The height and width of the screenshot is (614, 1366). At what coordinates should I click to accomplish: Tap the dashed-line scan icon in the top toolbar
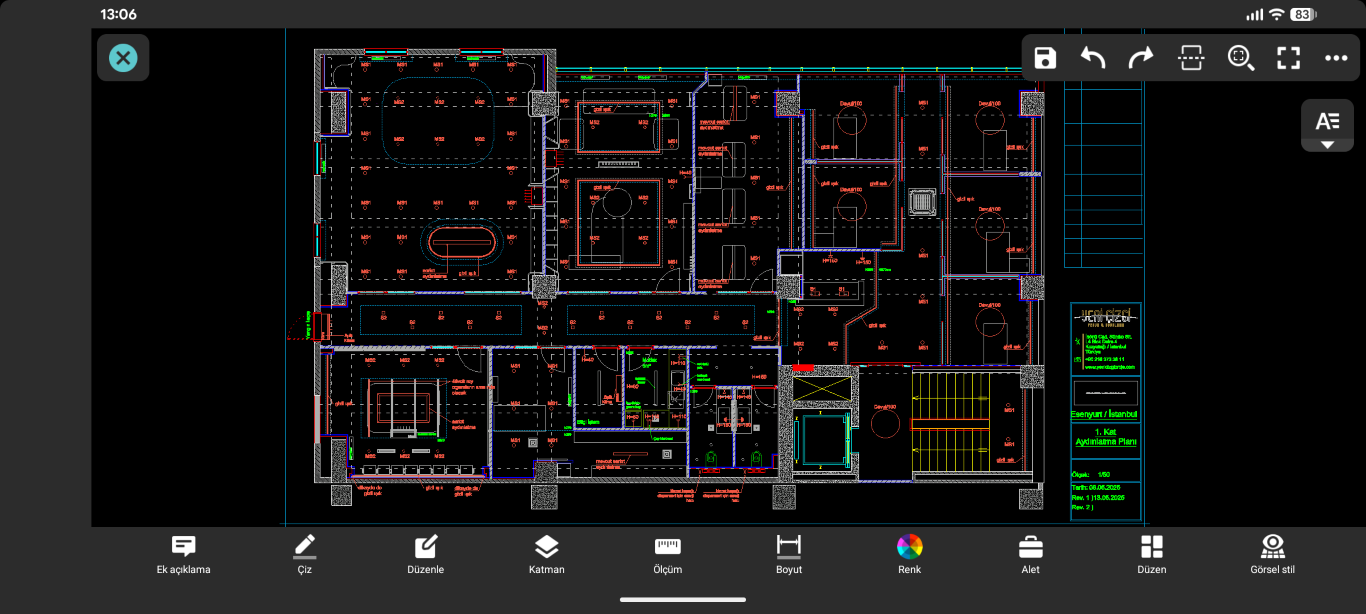pos(1191,58)
